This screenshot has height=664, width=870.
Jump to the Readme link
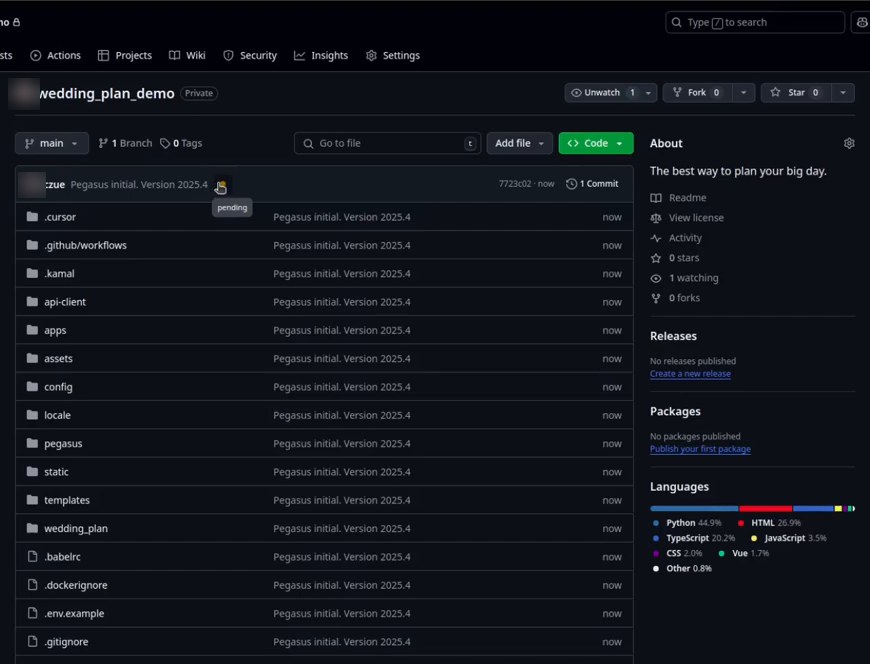click(x=687, y=197)
